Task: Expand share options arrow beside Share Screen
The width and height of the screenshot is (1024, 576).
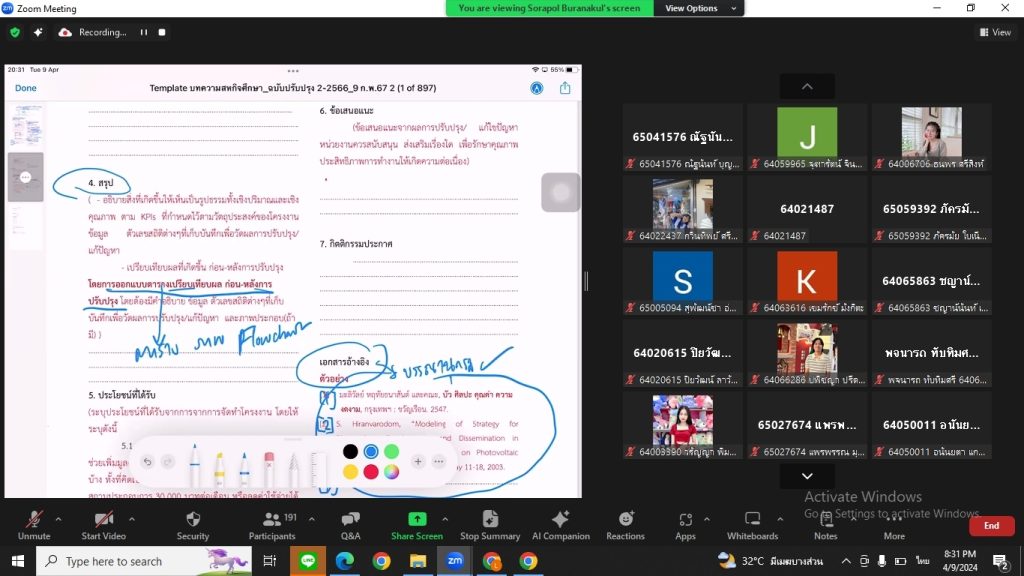Action: tap(445, 519)
